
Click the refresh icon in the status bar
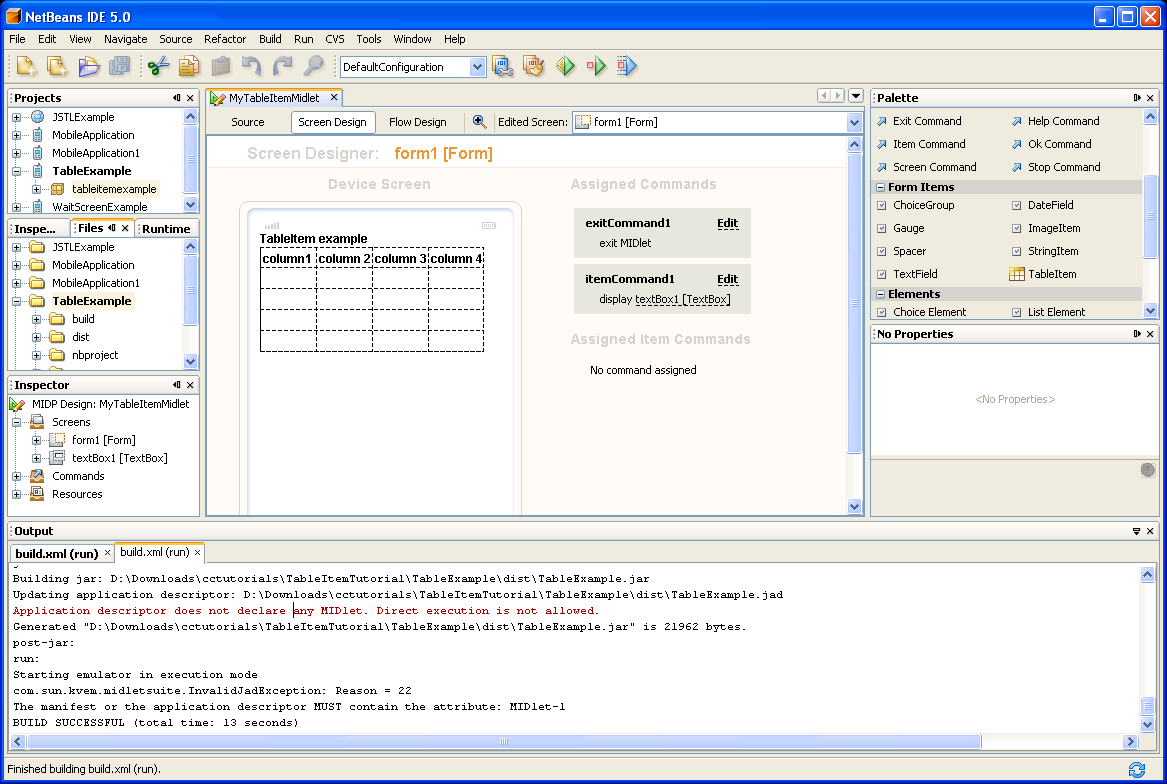click(x=1136, y=769)
